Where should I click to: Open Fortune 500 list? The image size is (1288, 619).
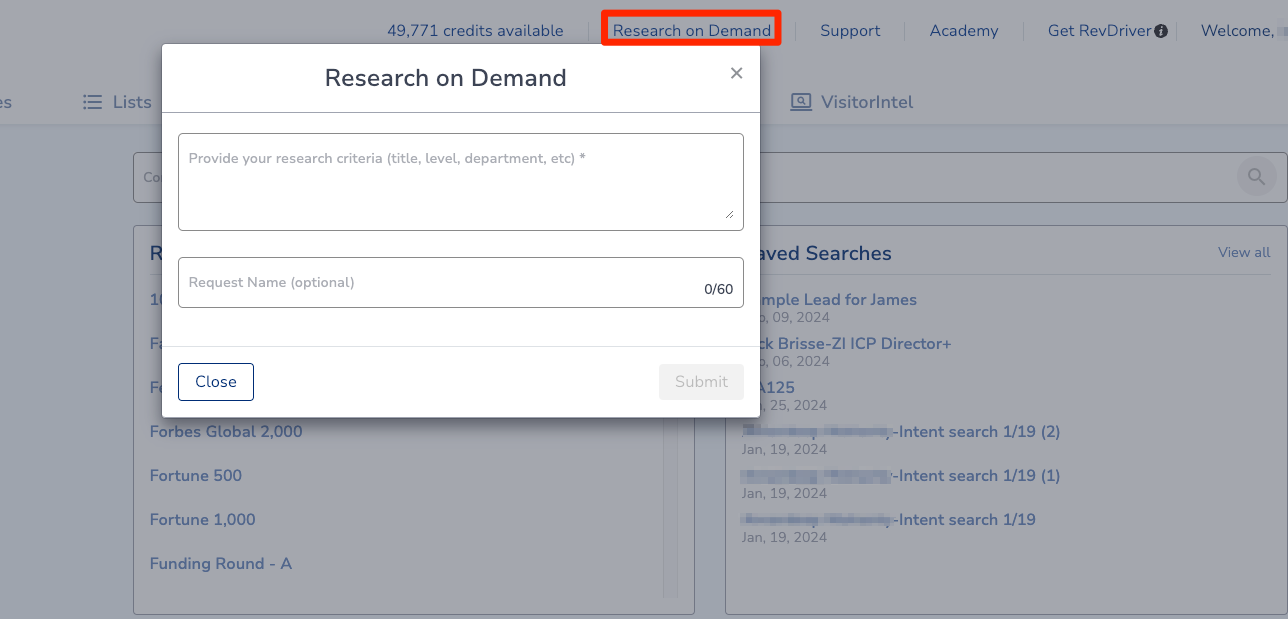pyautogui.click(x=196, y=476)
